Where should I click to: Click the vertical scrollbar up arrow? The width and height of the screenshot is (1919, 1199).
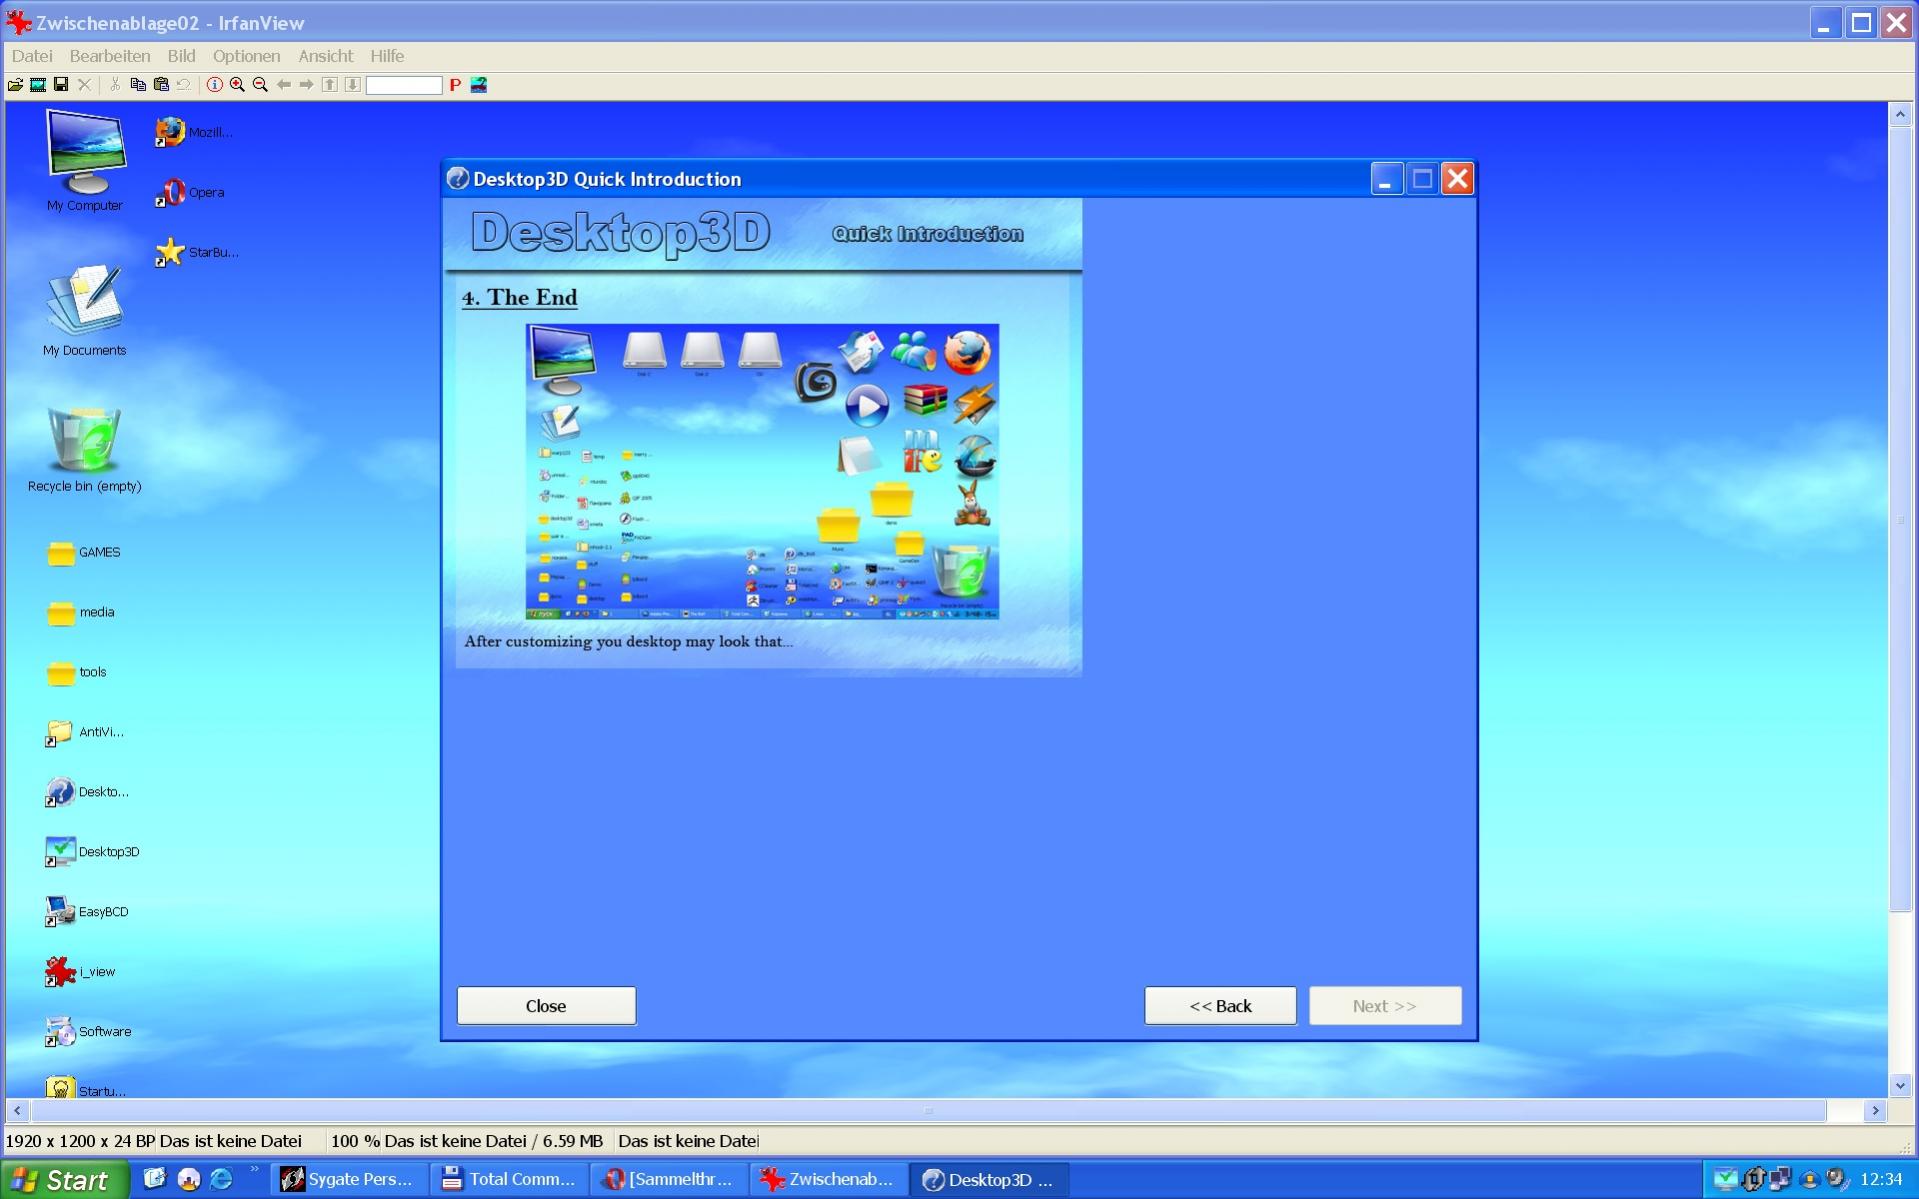(x=1900, y=115)
